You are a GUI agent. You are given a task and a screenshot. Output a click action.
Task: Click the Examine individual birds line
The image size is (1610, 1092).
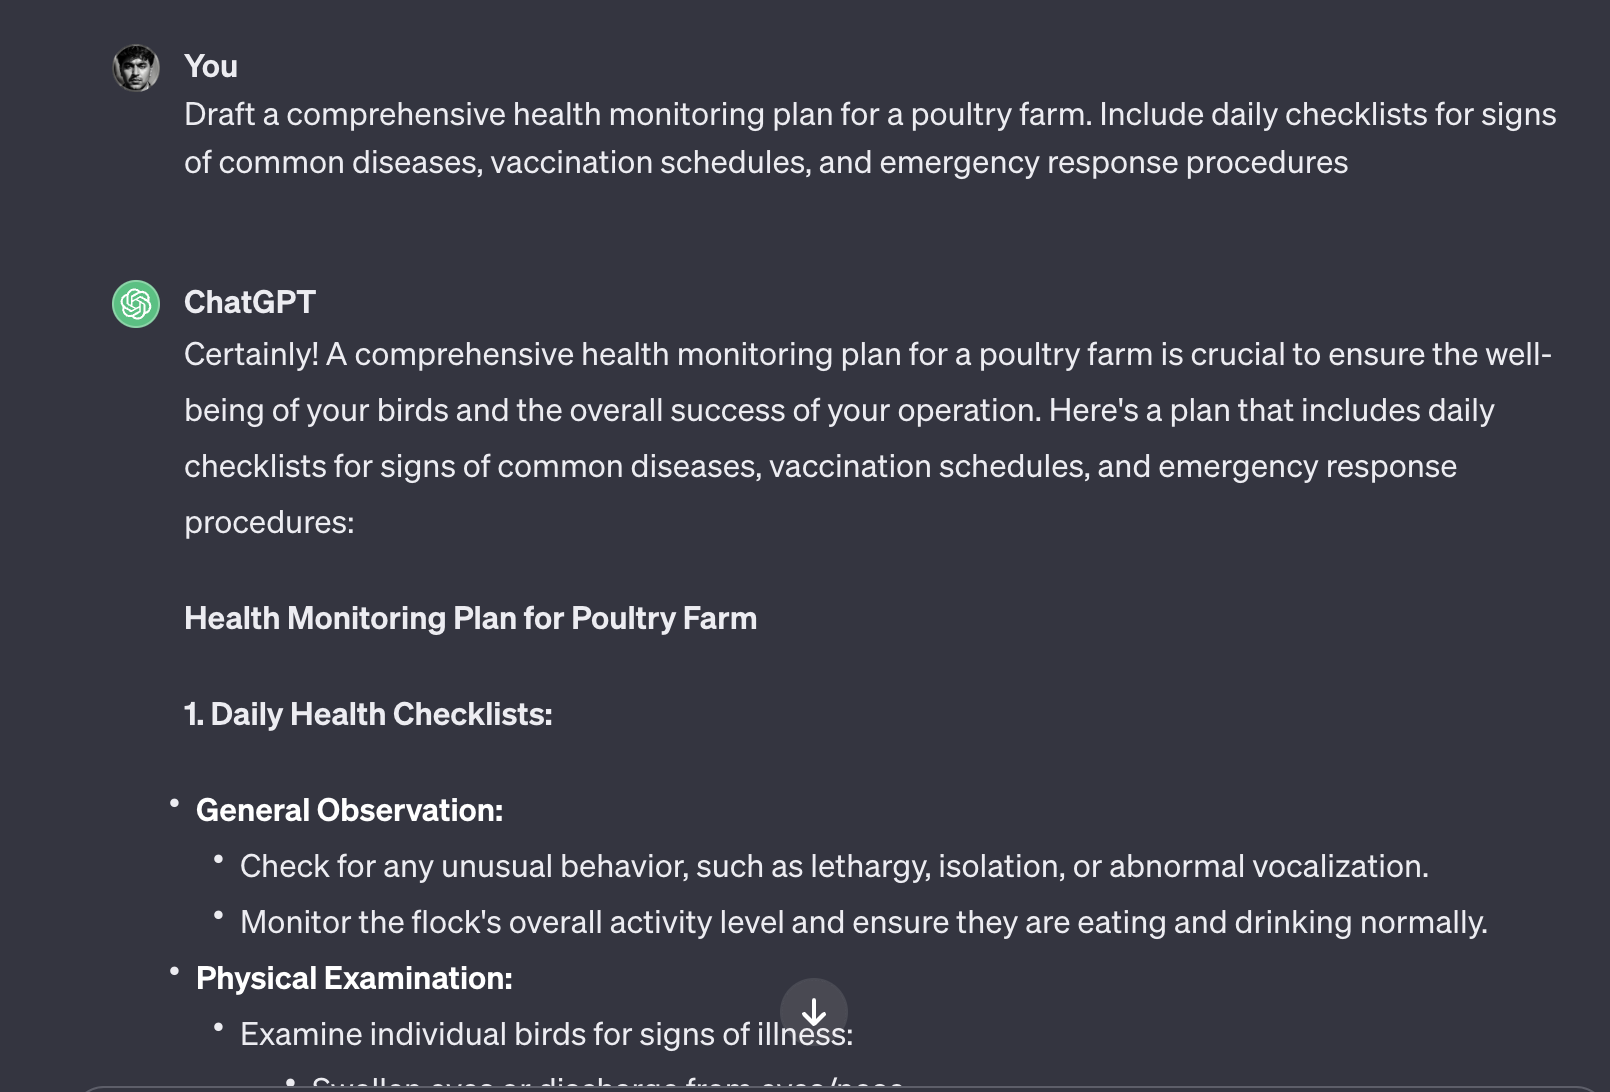point(545,1034)
